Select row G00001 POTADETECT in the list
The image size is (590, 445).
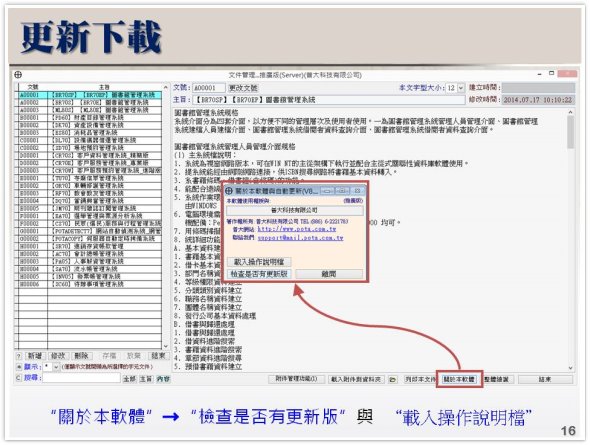(x=90, y=231)
